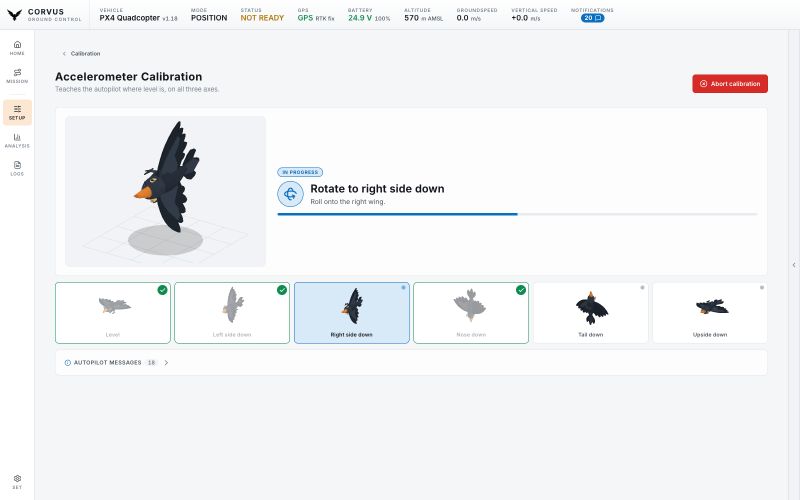This screenshot has height=500, width=800.
Task: Open the Logs sidebar section
Action: (17, 169)
